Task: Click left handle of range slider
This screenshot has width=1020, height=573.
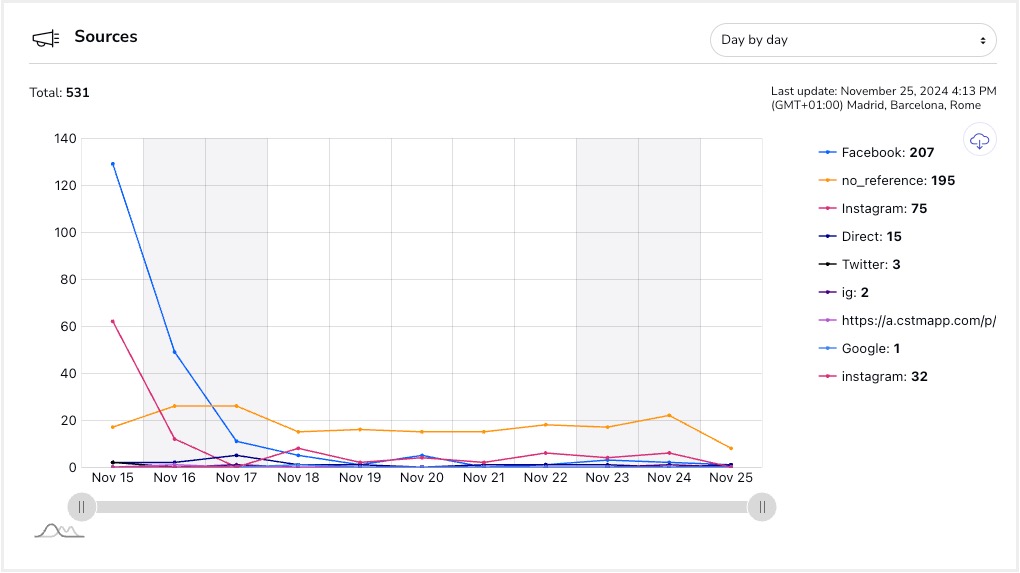Action: coord(82,507)
